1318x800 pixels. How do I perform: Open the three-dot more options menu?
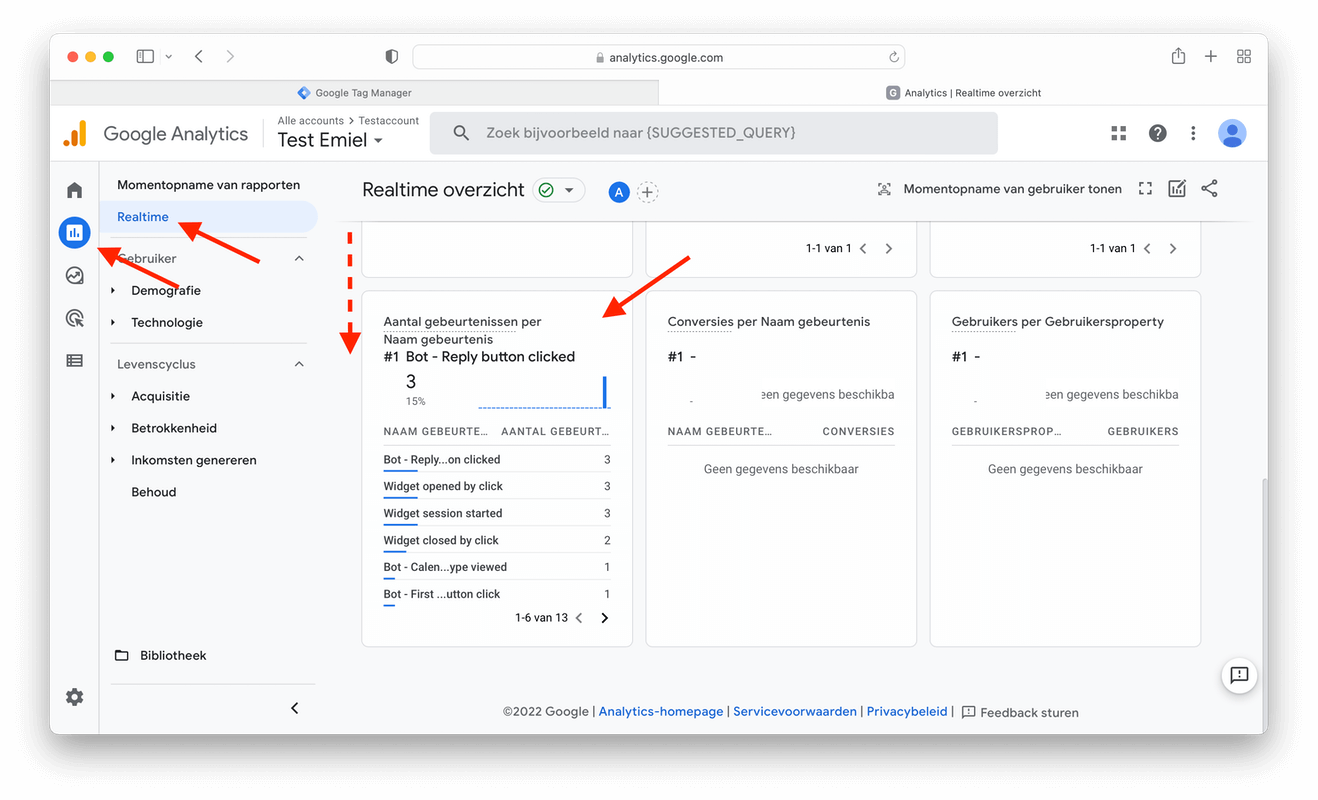tap(1193, 133)
